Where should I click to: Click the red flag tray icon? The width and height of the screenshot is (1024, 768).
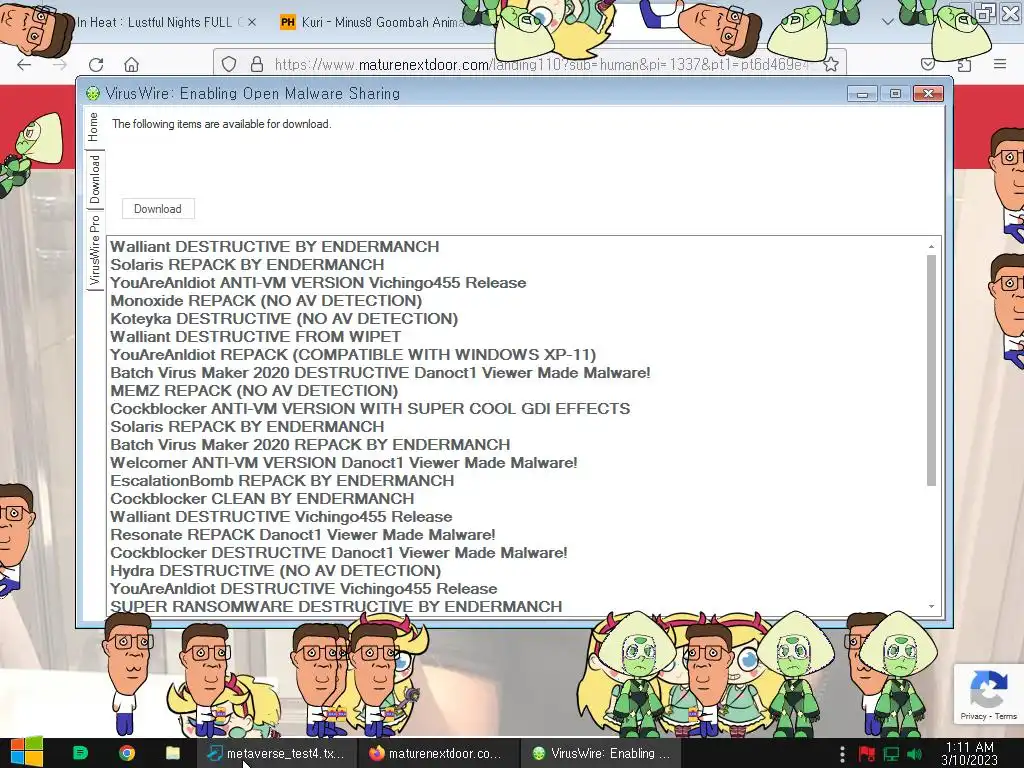click(x=867, y=754)
